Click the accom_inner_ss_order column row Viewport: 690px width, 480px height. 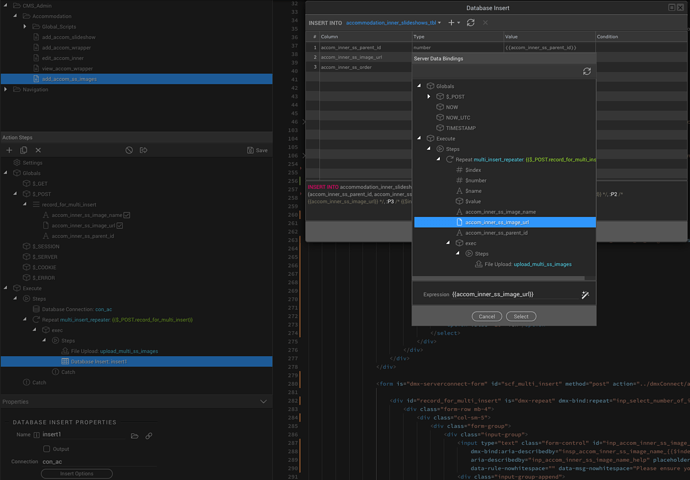coord(359,67)
